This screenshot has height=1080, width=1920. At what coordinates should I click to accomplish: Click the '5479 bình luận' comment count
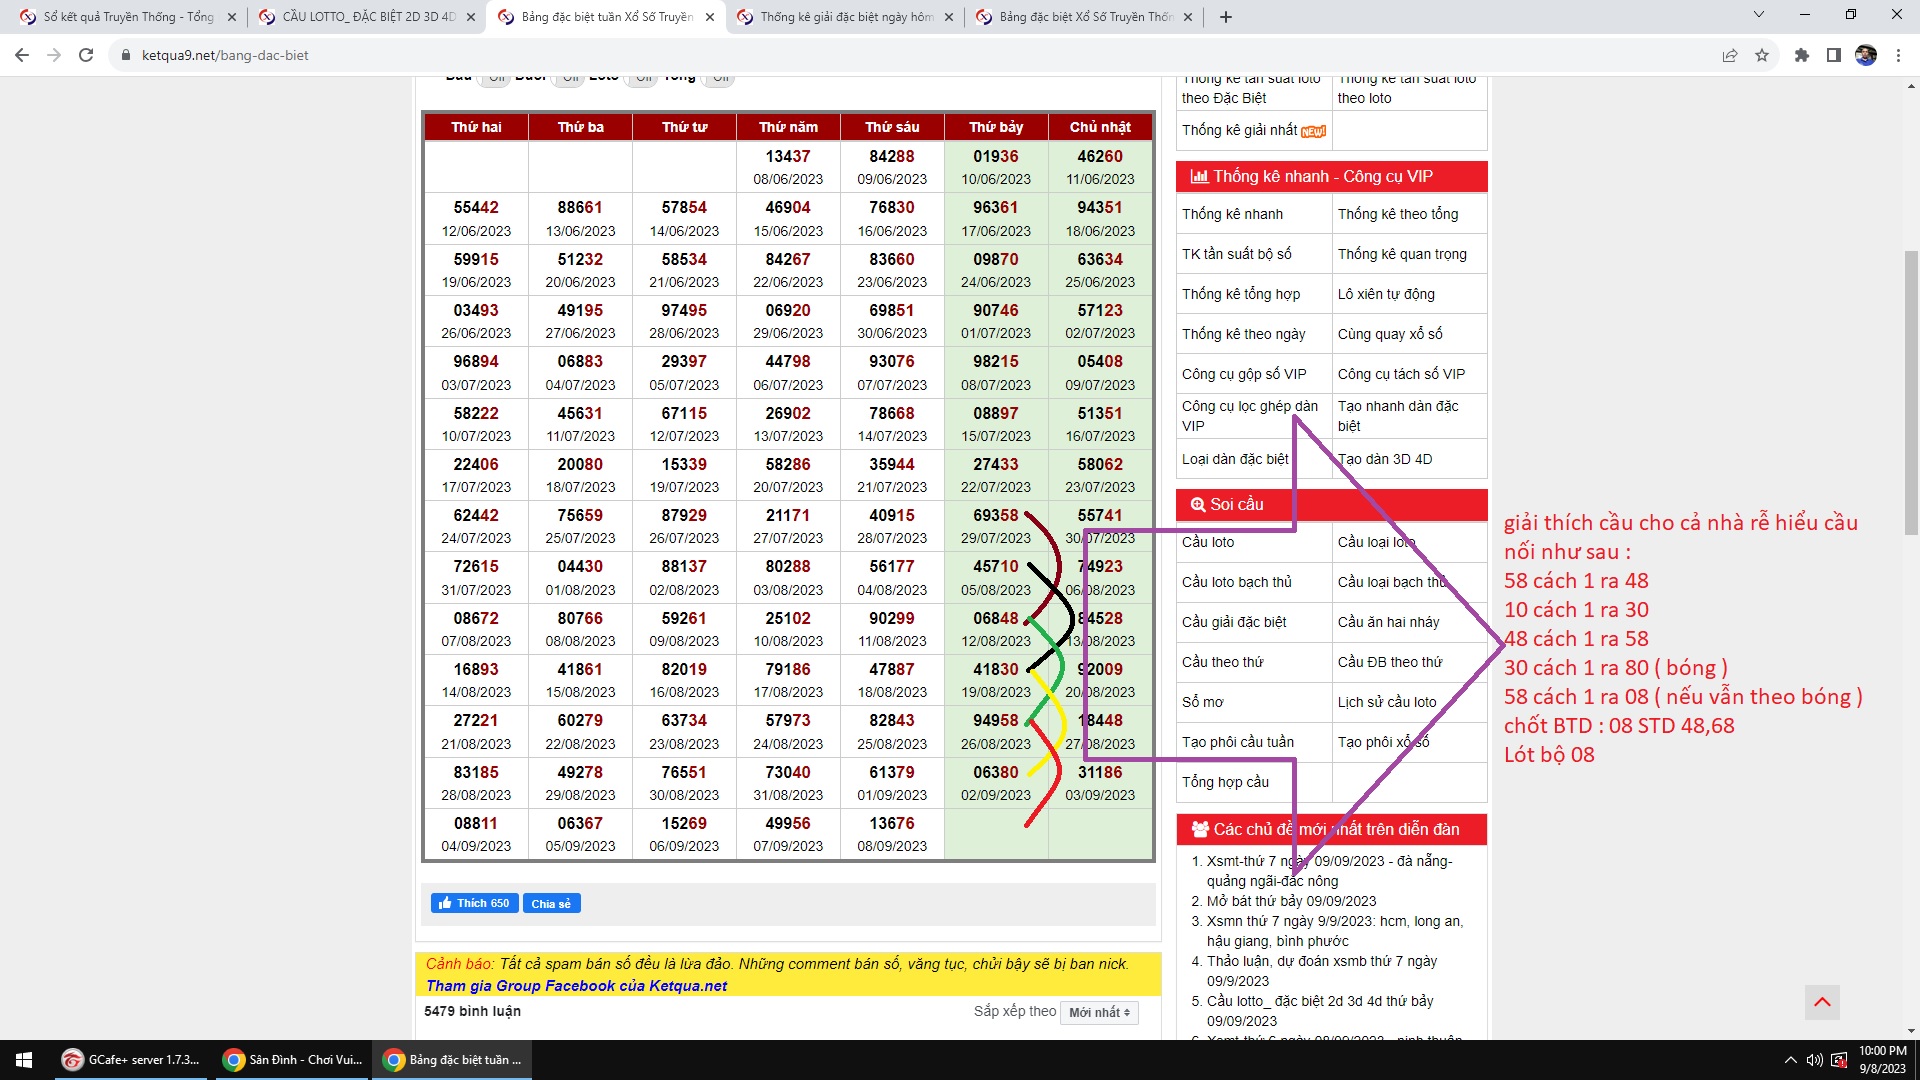click(472, 1011)
